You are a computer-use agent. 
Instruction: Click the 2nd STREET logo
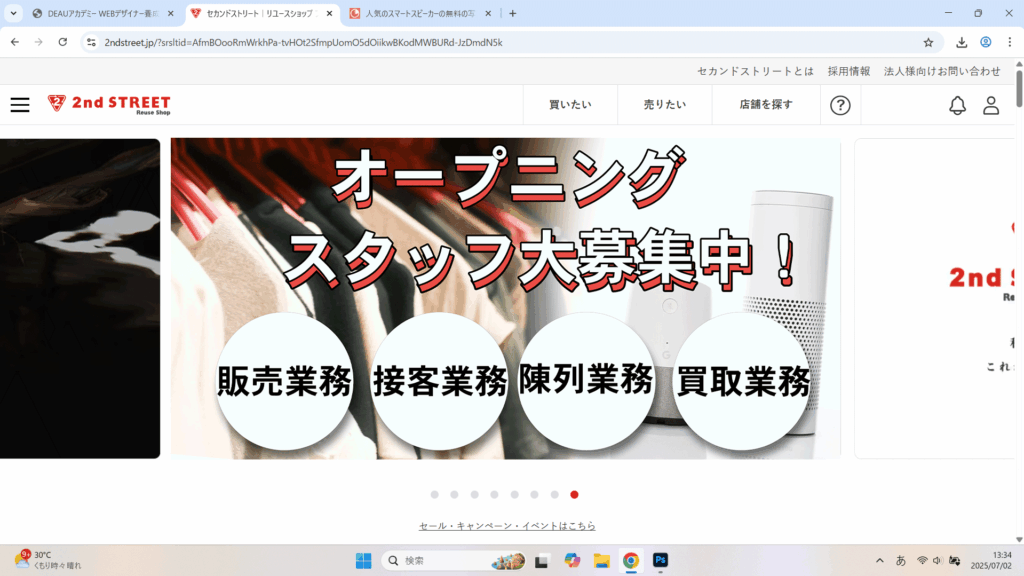[109, 105]
